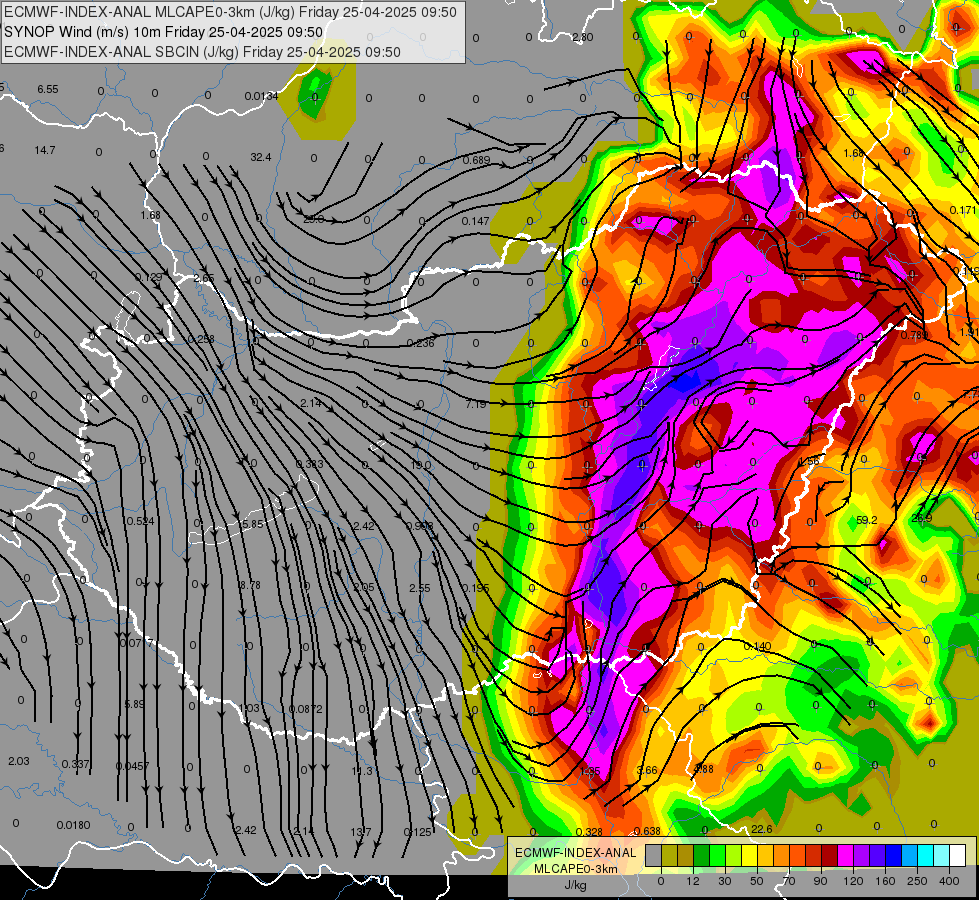The height and width of the screenshot is (900, 979).
Task: Click the map value 0.140
Action: [757, 646]
